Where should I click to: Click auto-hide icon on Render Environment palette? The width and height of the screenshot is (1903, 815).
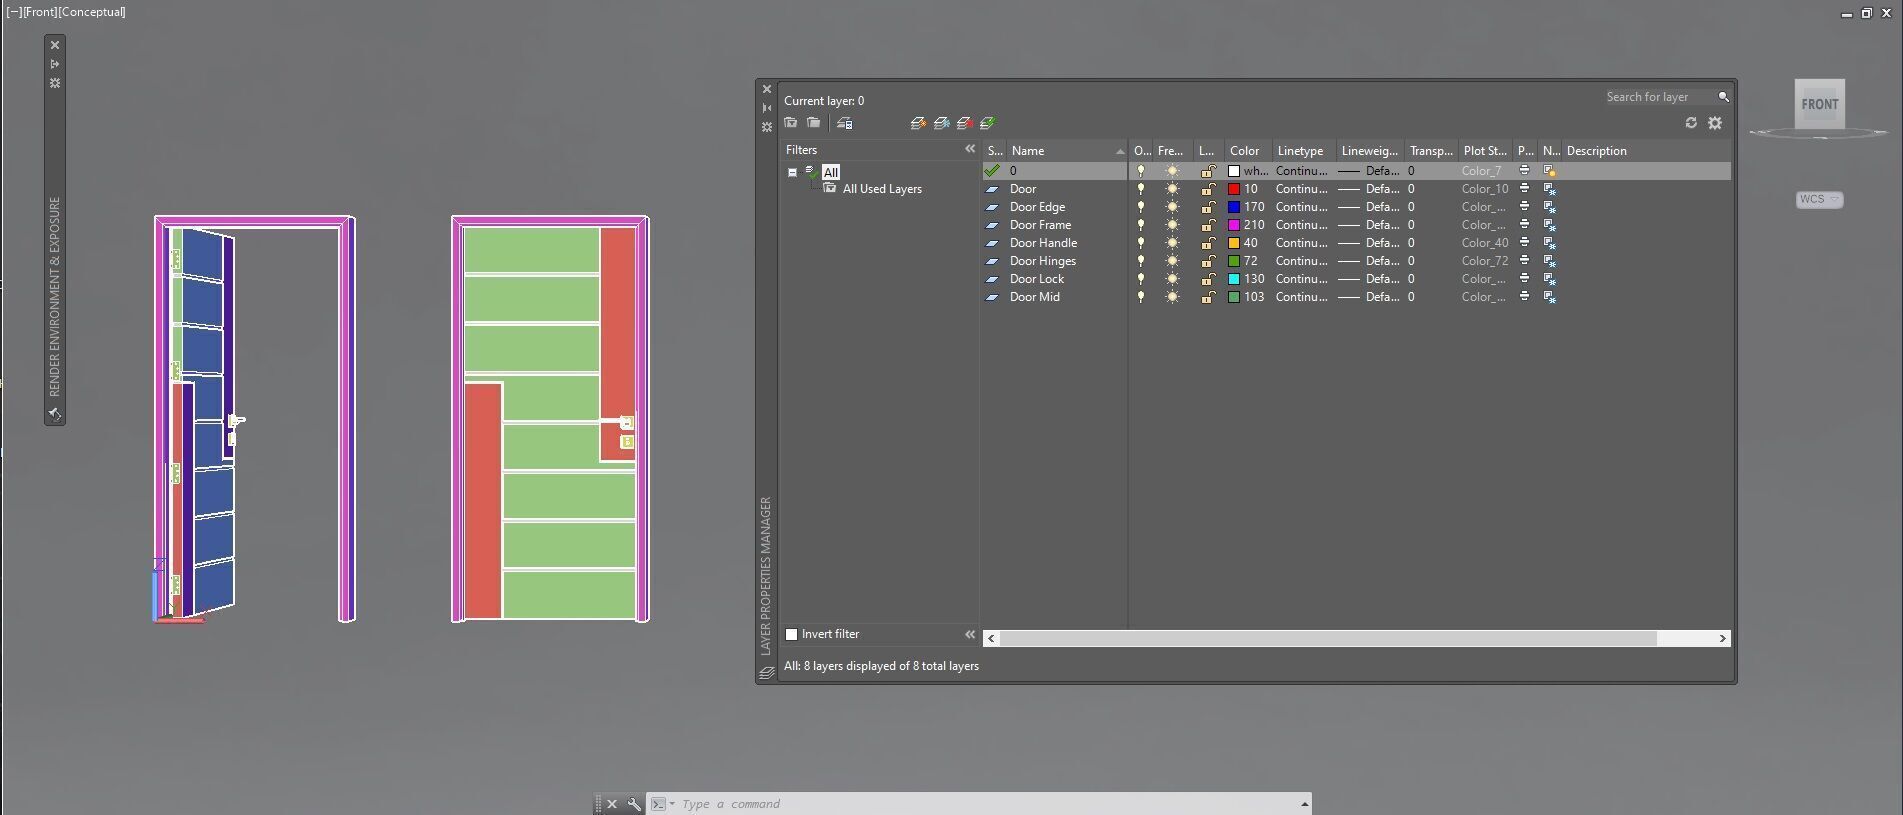pos(55,64)
